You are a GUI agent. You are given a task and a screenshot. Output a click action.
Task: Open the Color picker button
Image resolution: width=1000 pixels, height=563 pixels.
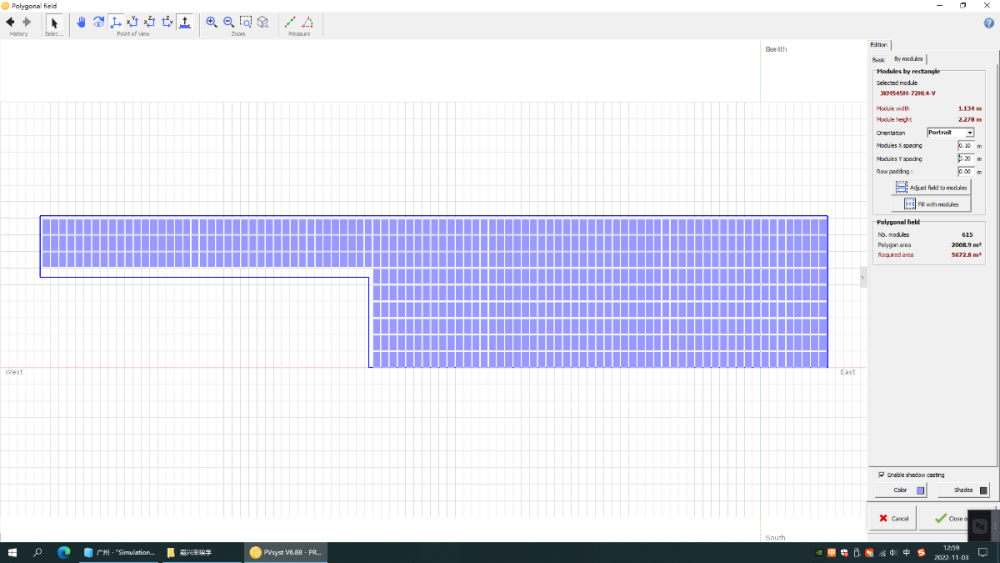pyautogui.click(x=901, y=490)
